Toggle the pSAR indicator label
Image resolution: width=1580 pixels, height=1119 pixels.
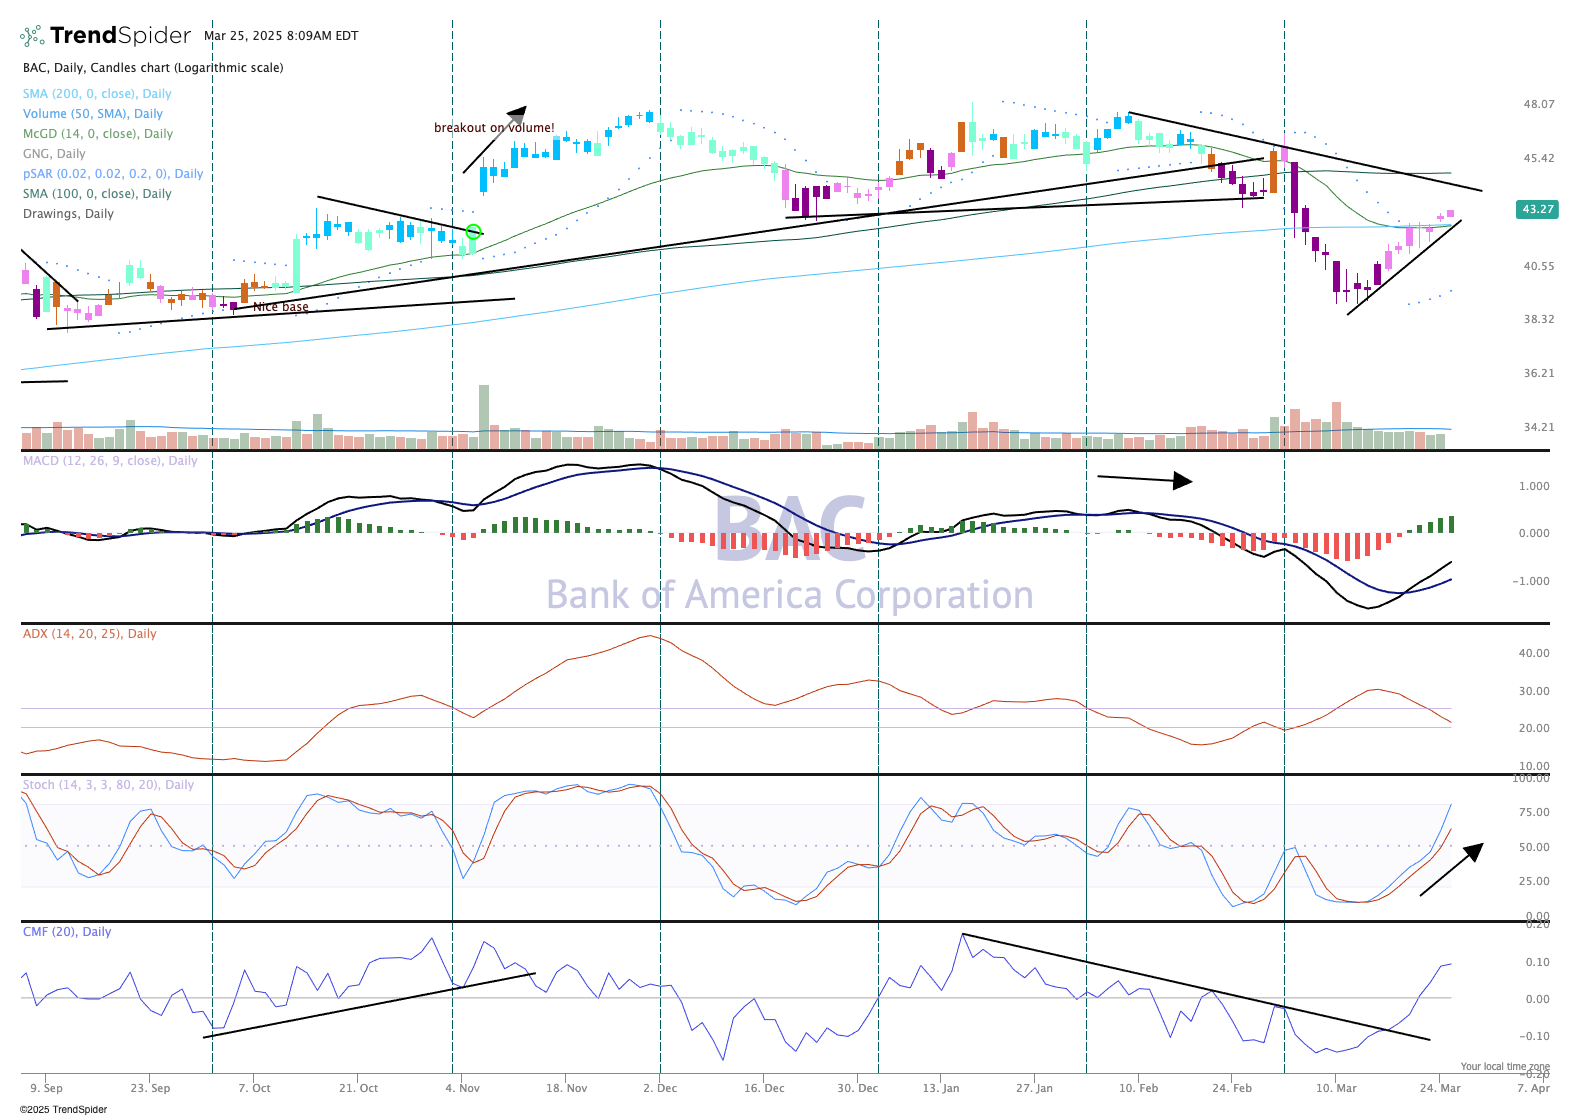point(113,174)
